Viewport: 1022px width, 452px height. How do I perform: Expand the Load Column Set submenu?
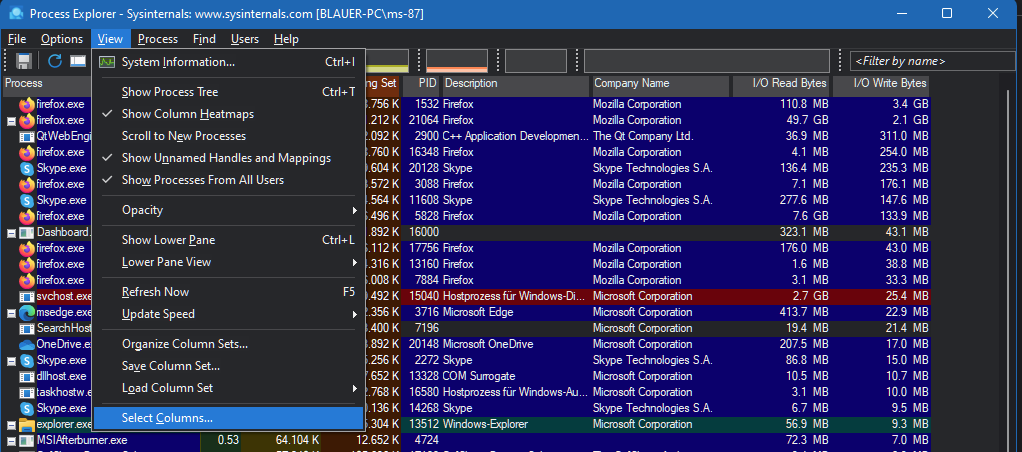click(228, 388)
